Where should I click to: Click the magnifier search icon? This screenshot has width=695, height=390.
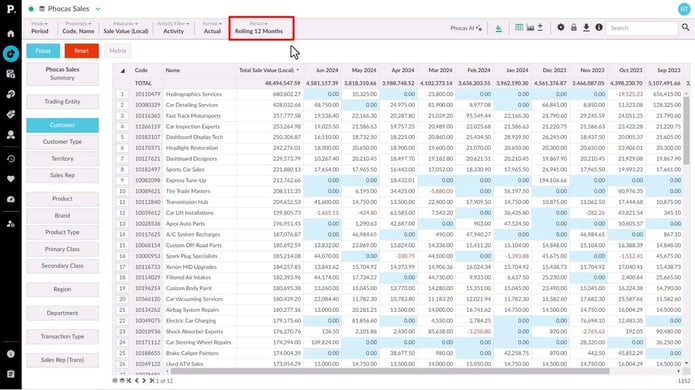point(686,27)
